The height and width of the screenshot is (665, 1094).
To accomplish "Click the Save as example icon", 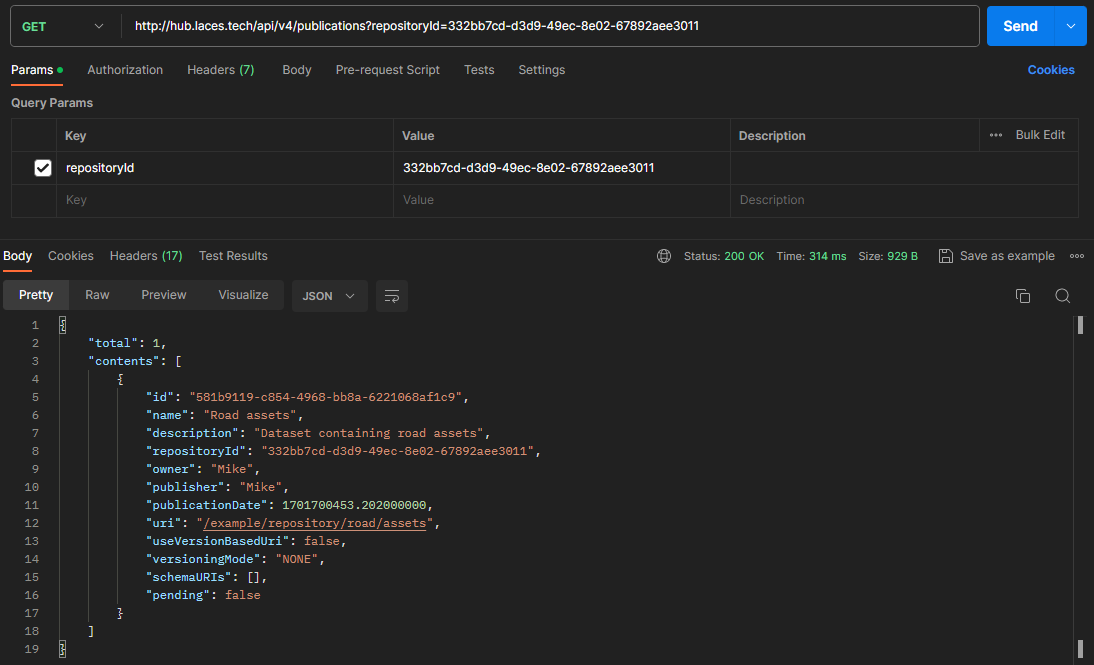I will pos(945,256).
